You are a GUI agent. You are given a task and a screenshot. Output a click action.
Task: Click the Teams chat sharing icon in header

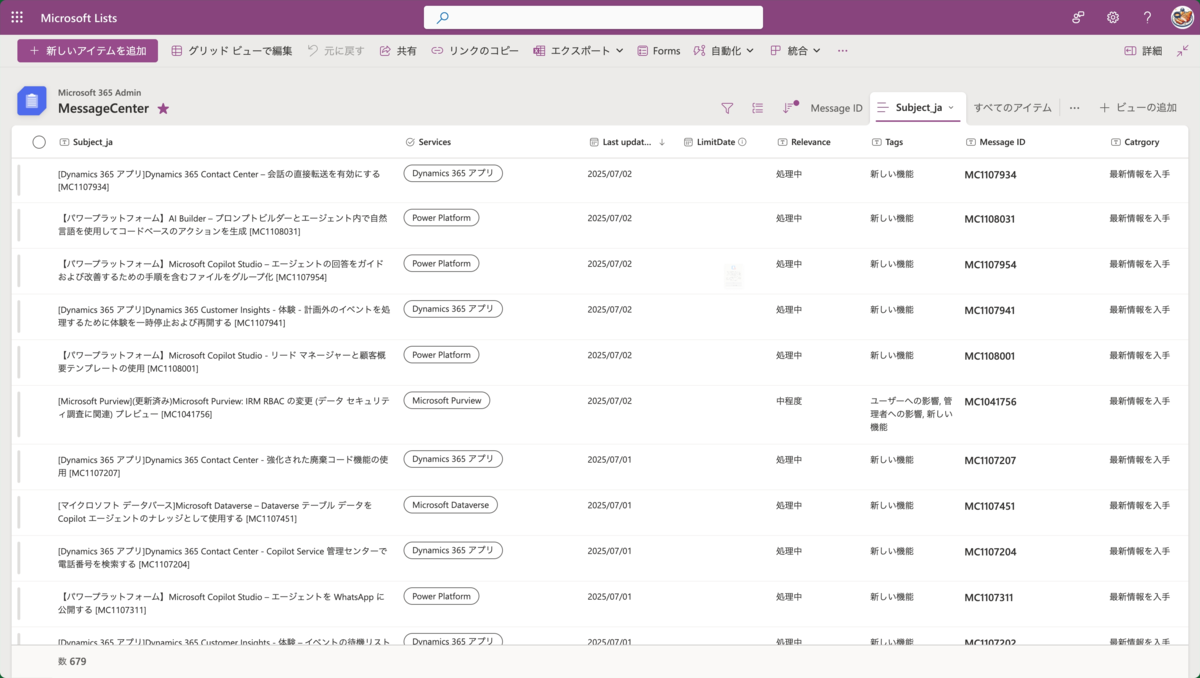coord(1077,17)
